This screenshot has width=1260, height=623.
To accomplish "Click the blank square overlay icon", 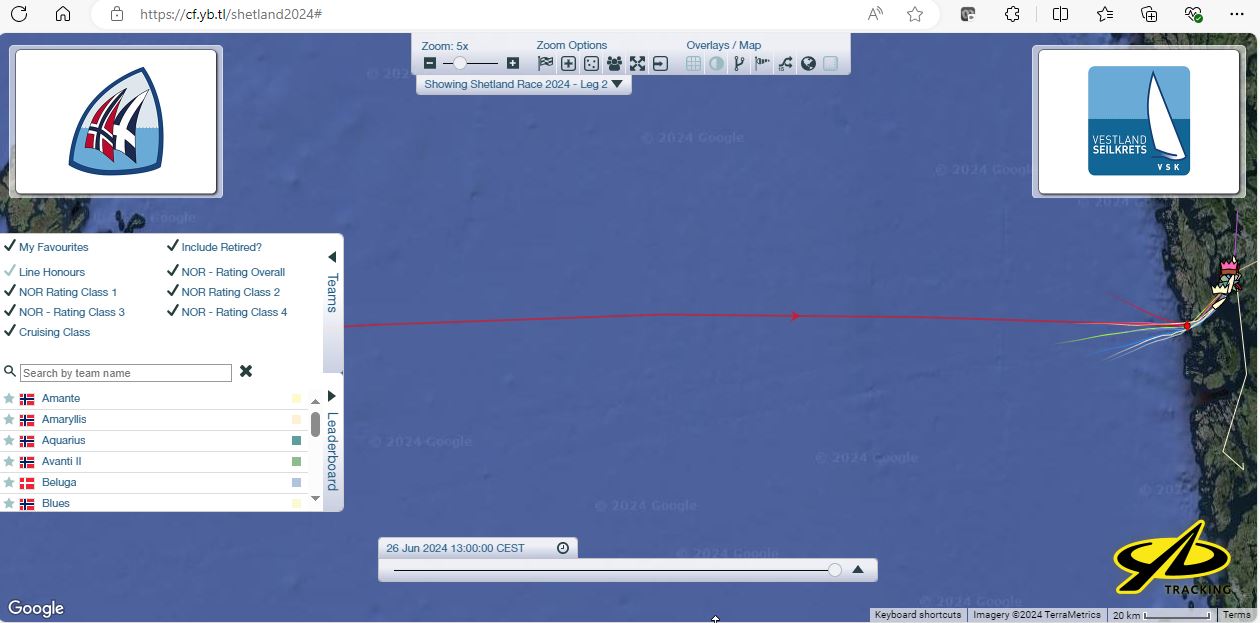I will [x=830, y=63].
